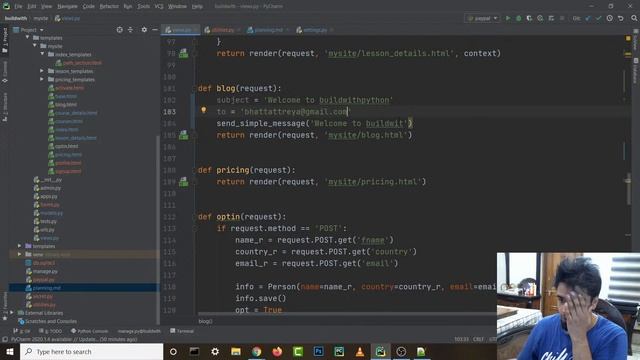Image resolution: width=640 pixels, height=360 pixels.
Task: Run the selected configuration with green play button
Action: click(x=508, y=18)
